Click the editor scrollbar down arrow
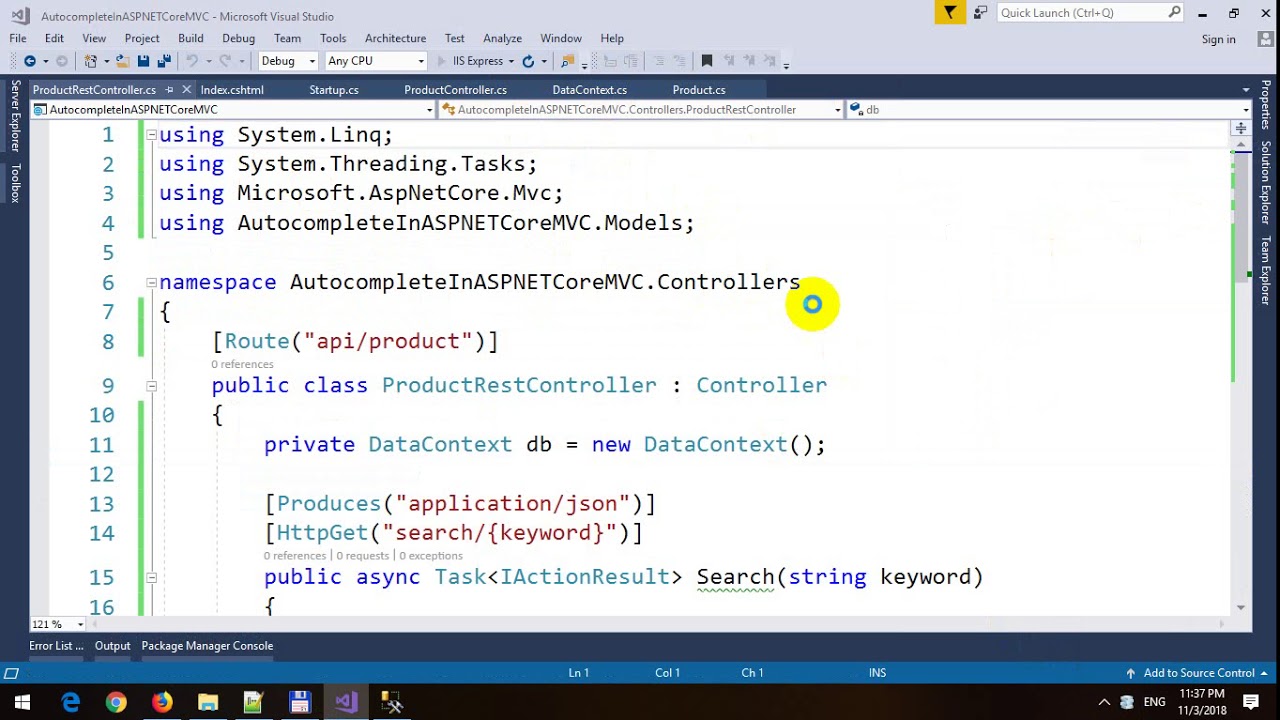Viewport: 1280px width, 720px height. (x=1241, y=607)
